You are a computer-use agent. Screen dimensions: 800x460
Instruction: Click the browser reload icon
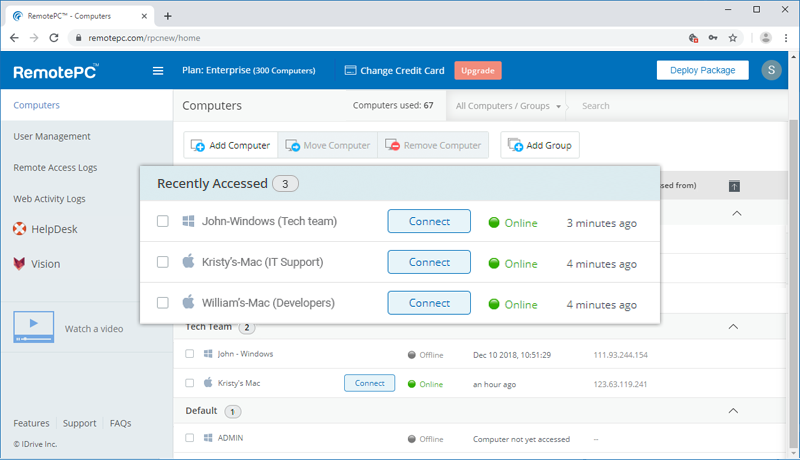(54, 38)
